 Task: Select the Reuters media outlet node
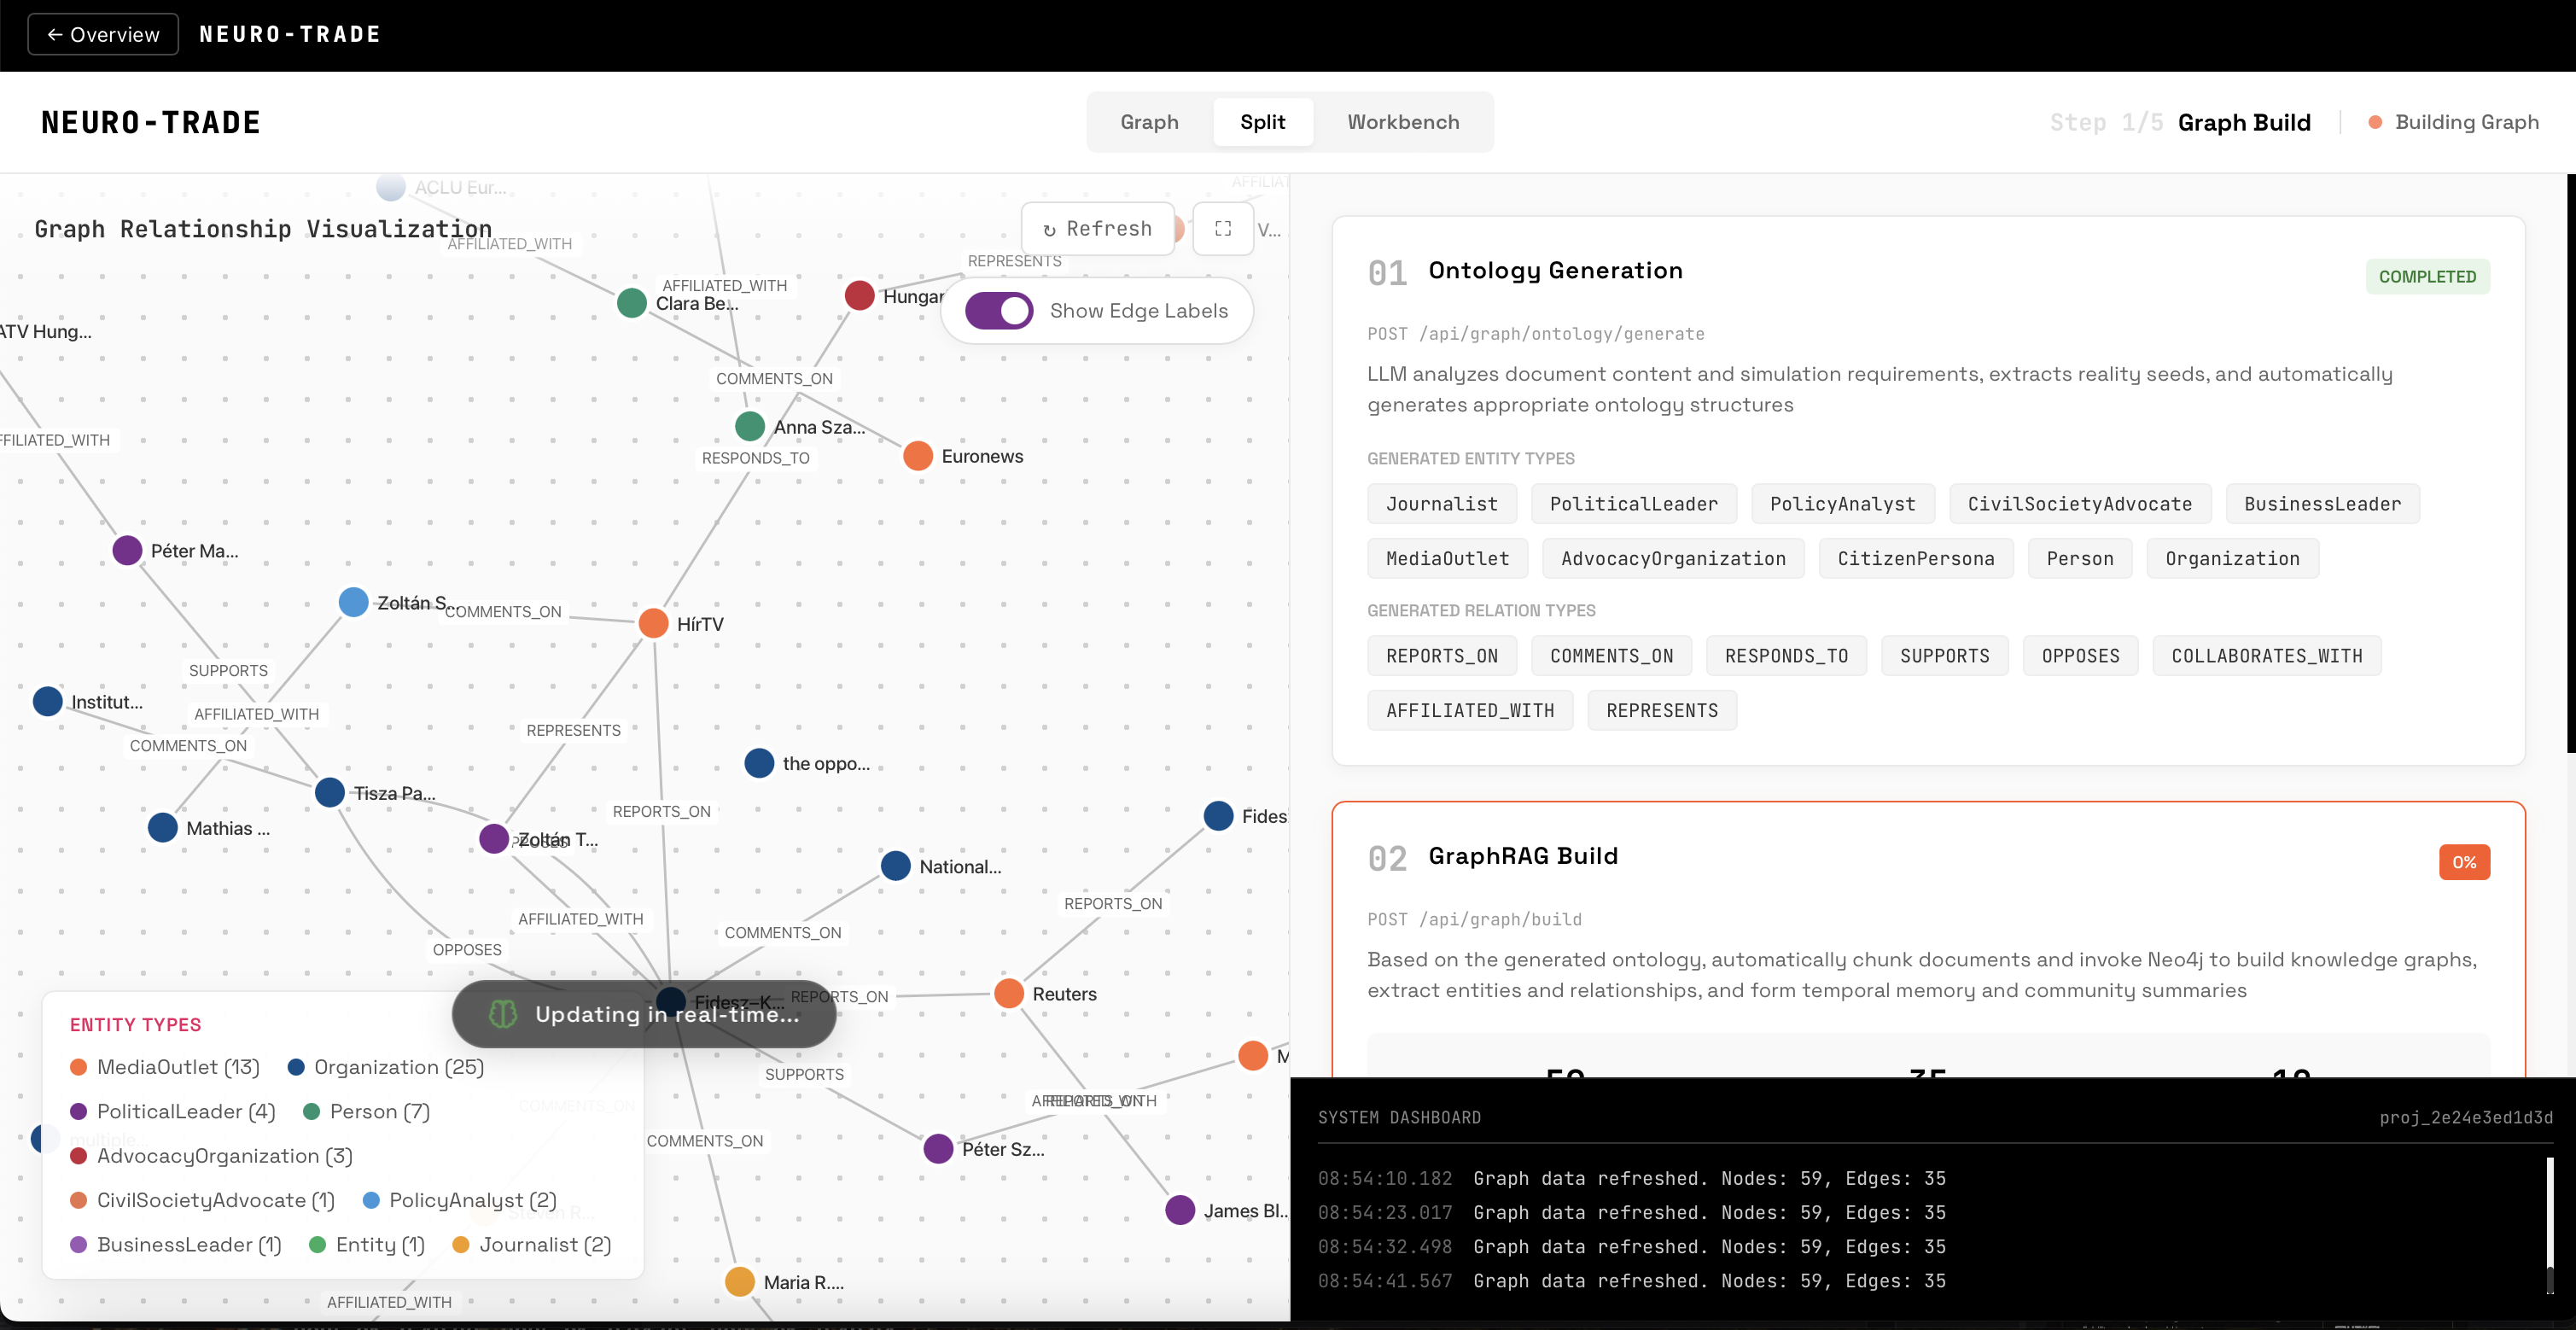click(1008, 993)
